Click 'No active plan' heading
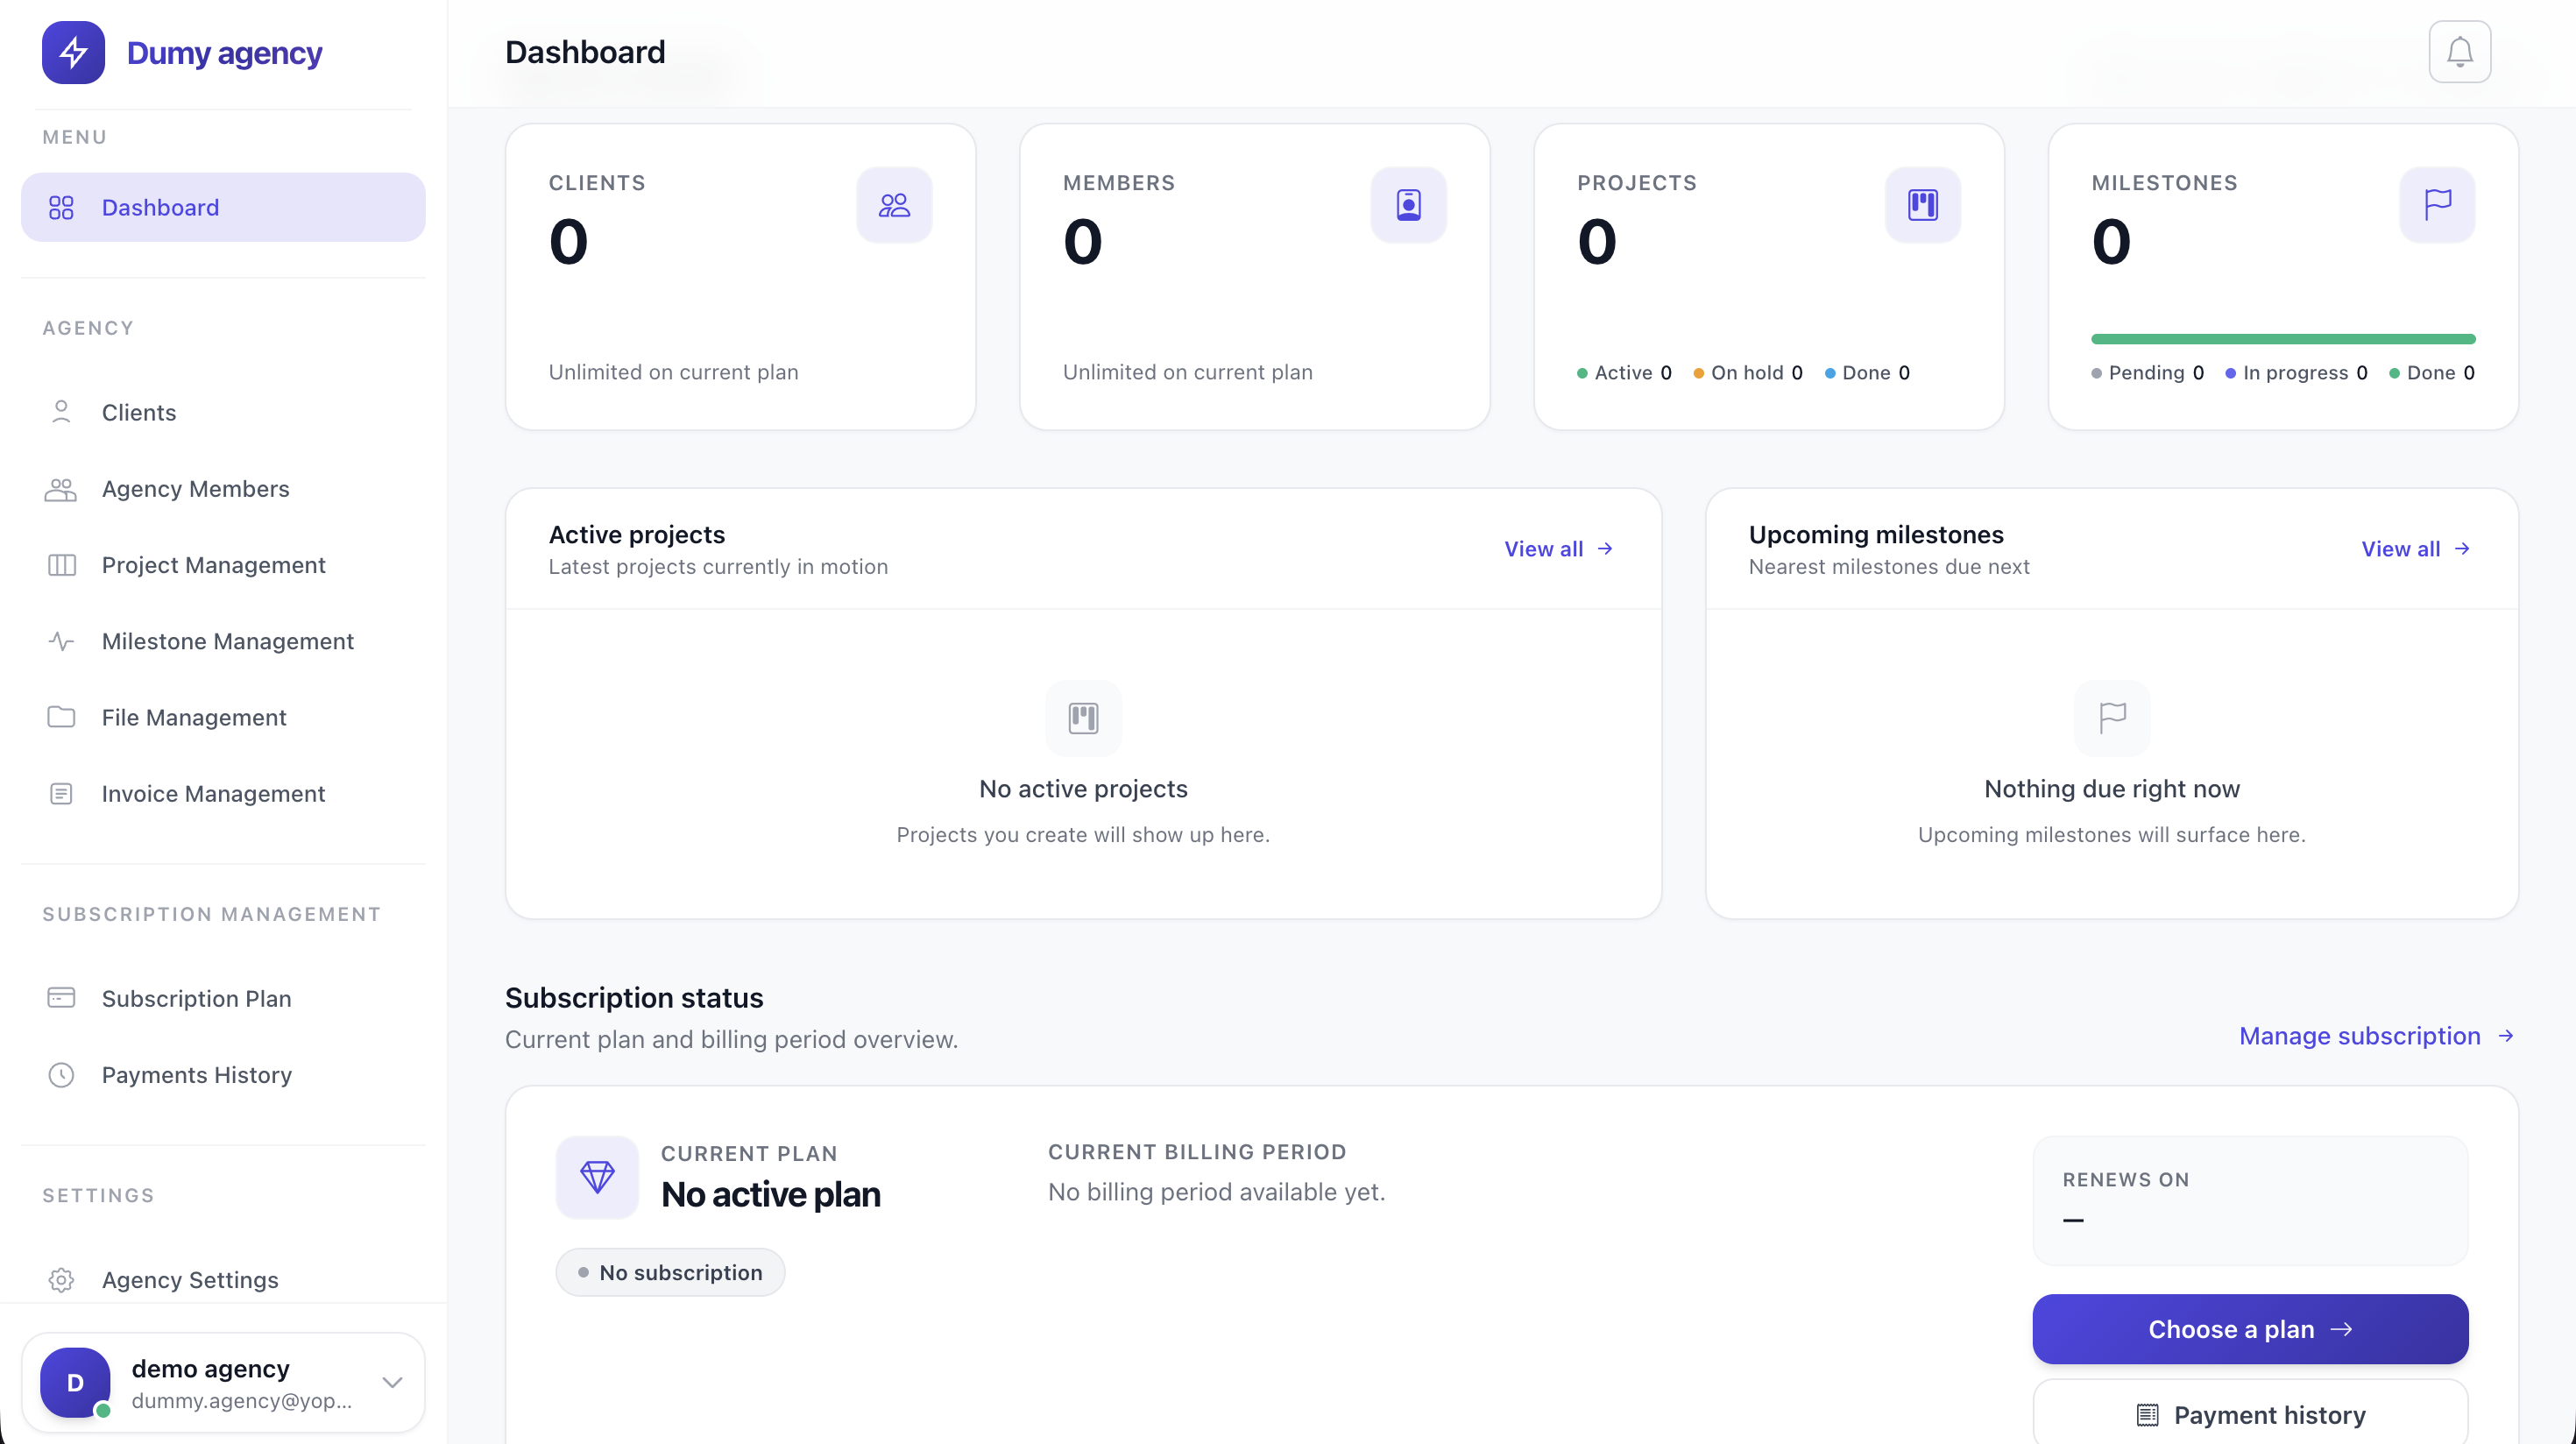Screen dimensions: 2576x1444 (770, 1194)
